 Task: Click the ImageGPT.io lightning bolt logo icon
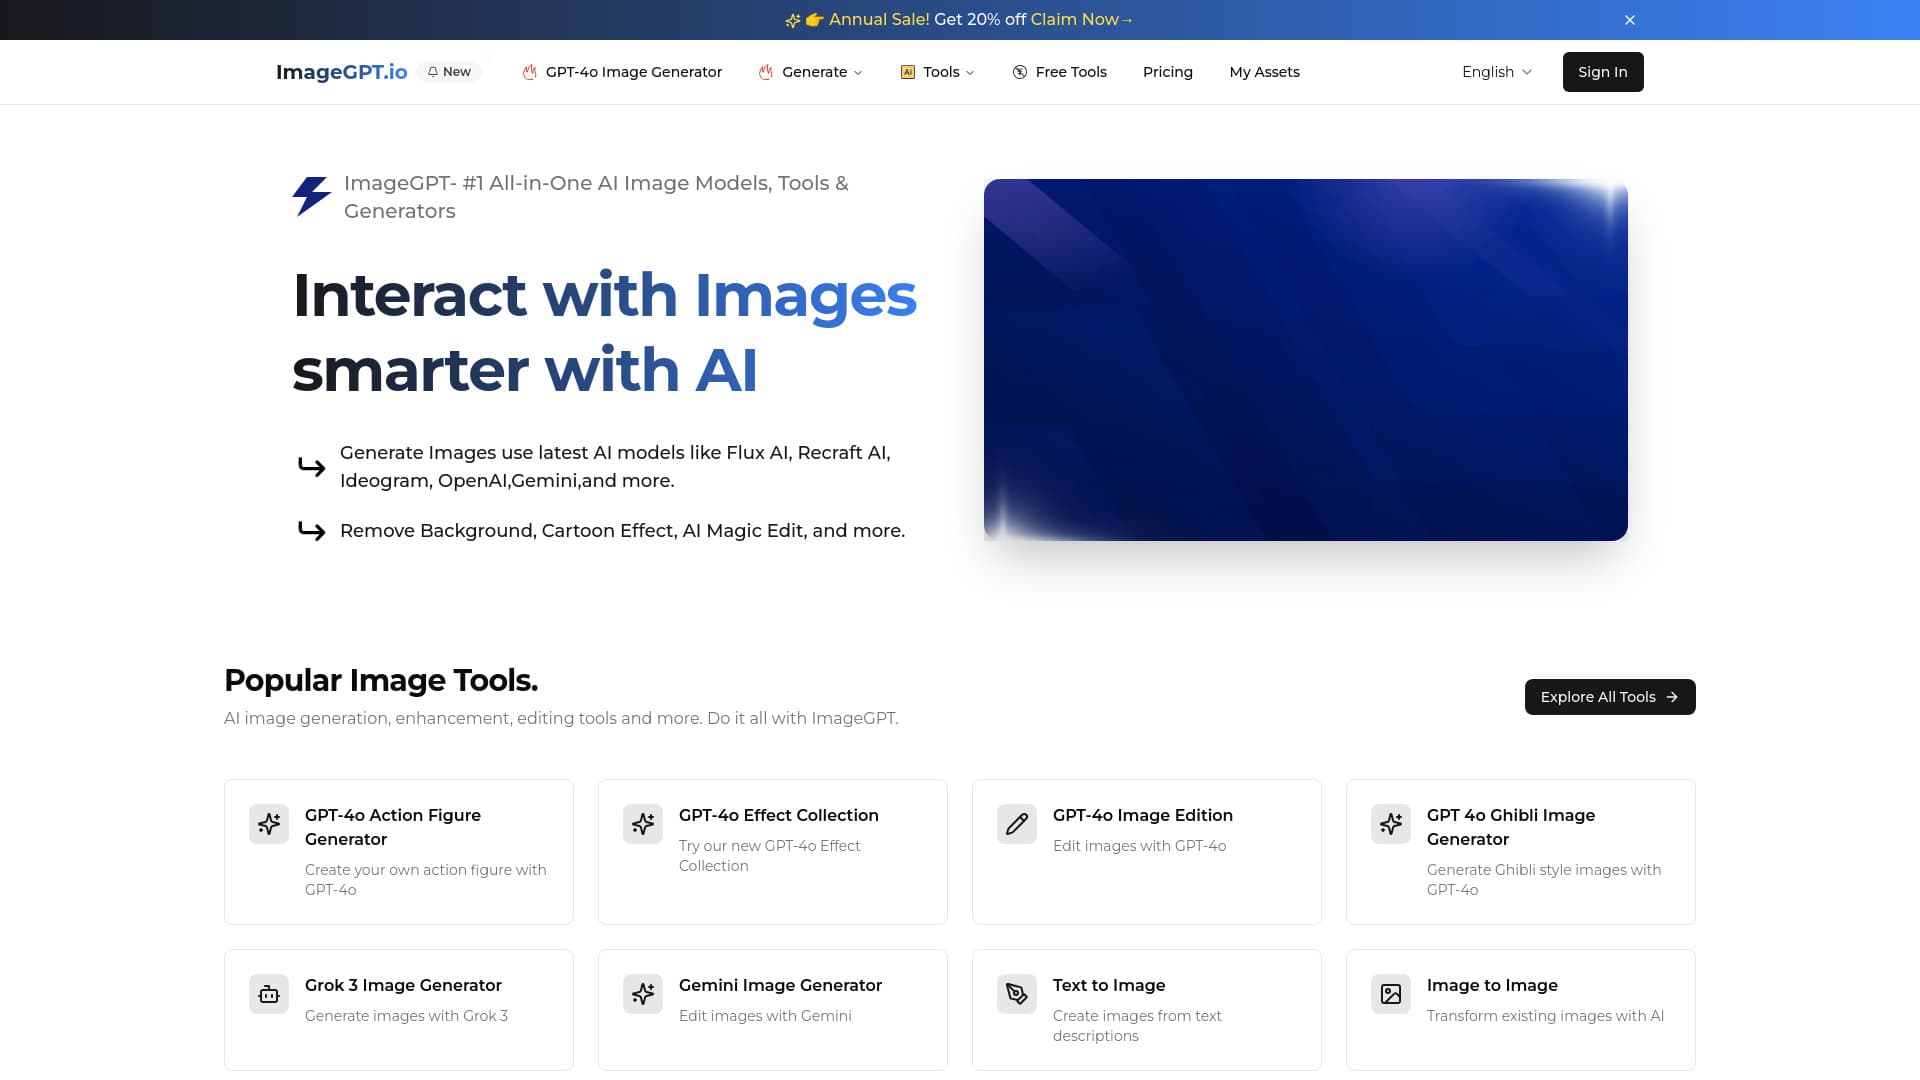coord(310,196)
